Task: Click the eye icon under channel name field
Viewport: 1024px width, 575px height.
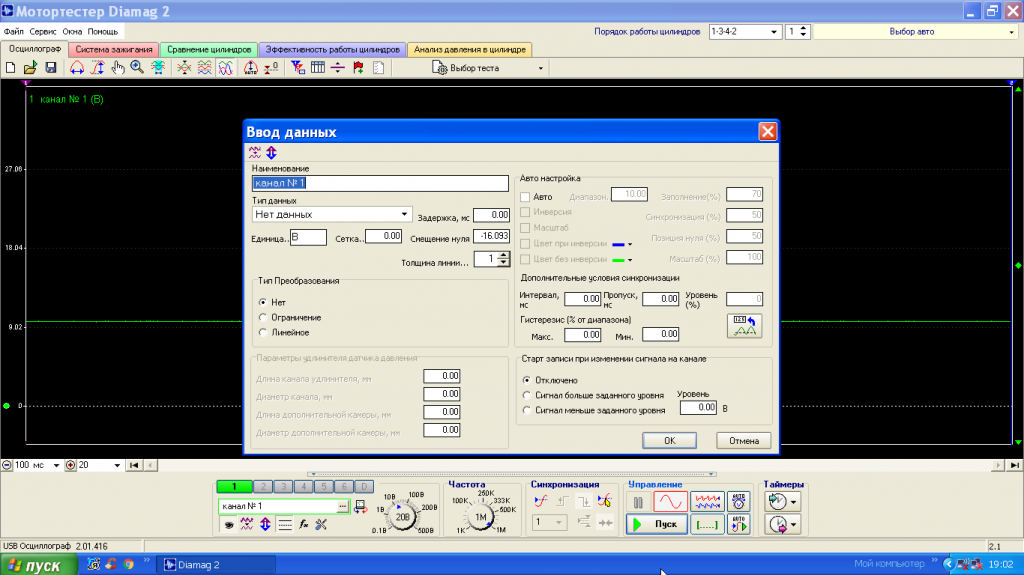Action: (229, 524)
